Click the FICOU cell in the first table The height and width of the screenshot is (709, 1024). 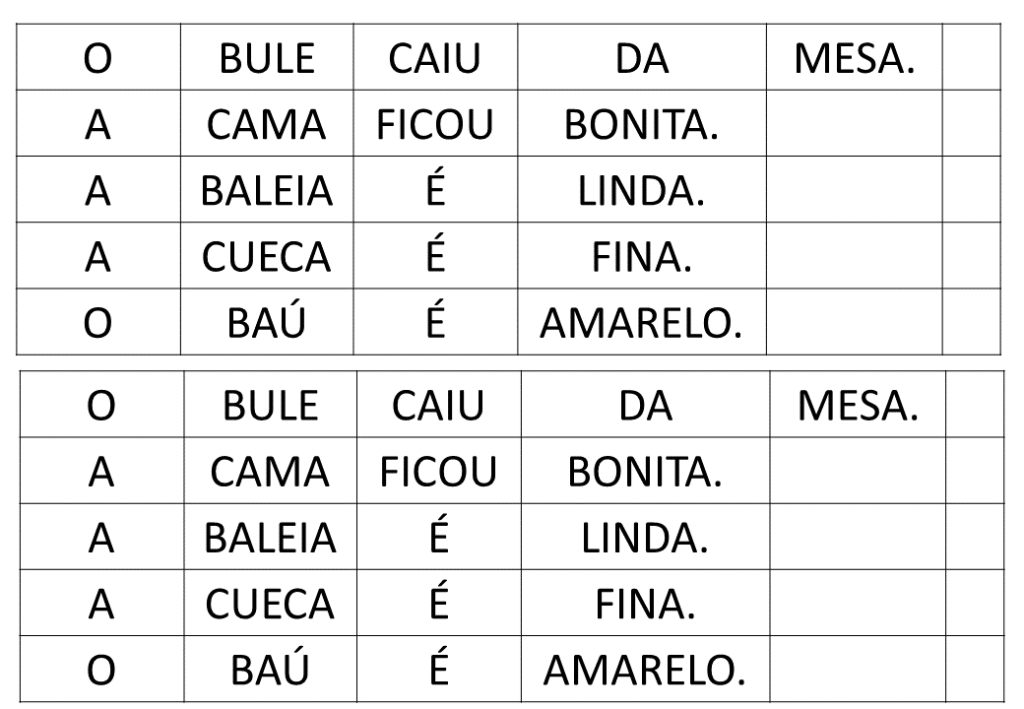point(434,126)
